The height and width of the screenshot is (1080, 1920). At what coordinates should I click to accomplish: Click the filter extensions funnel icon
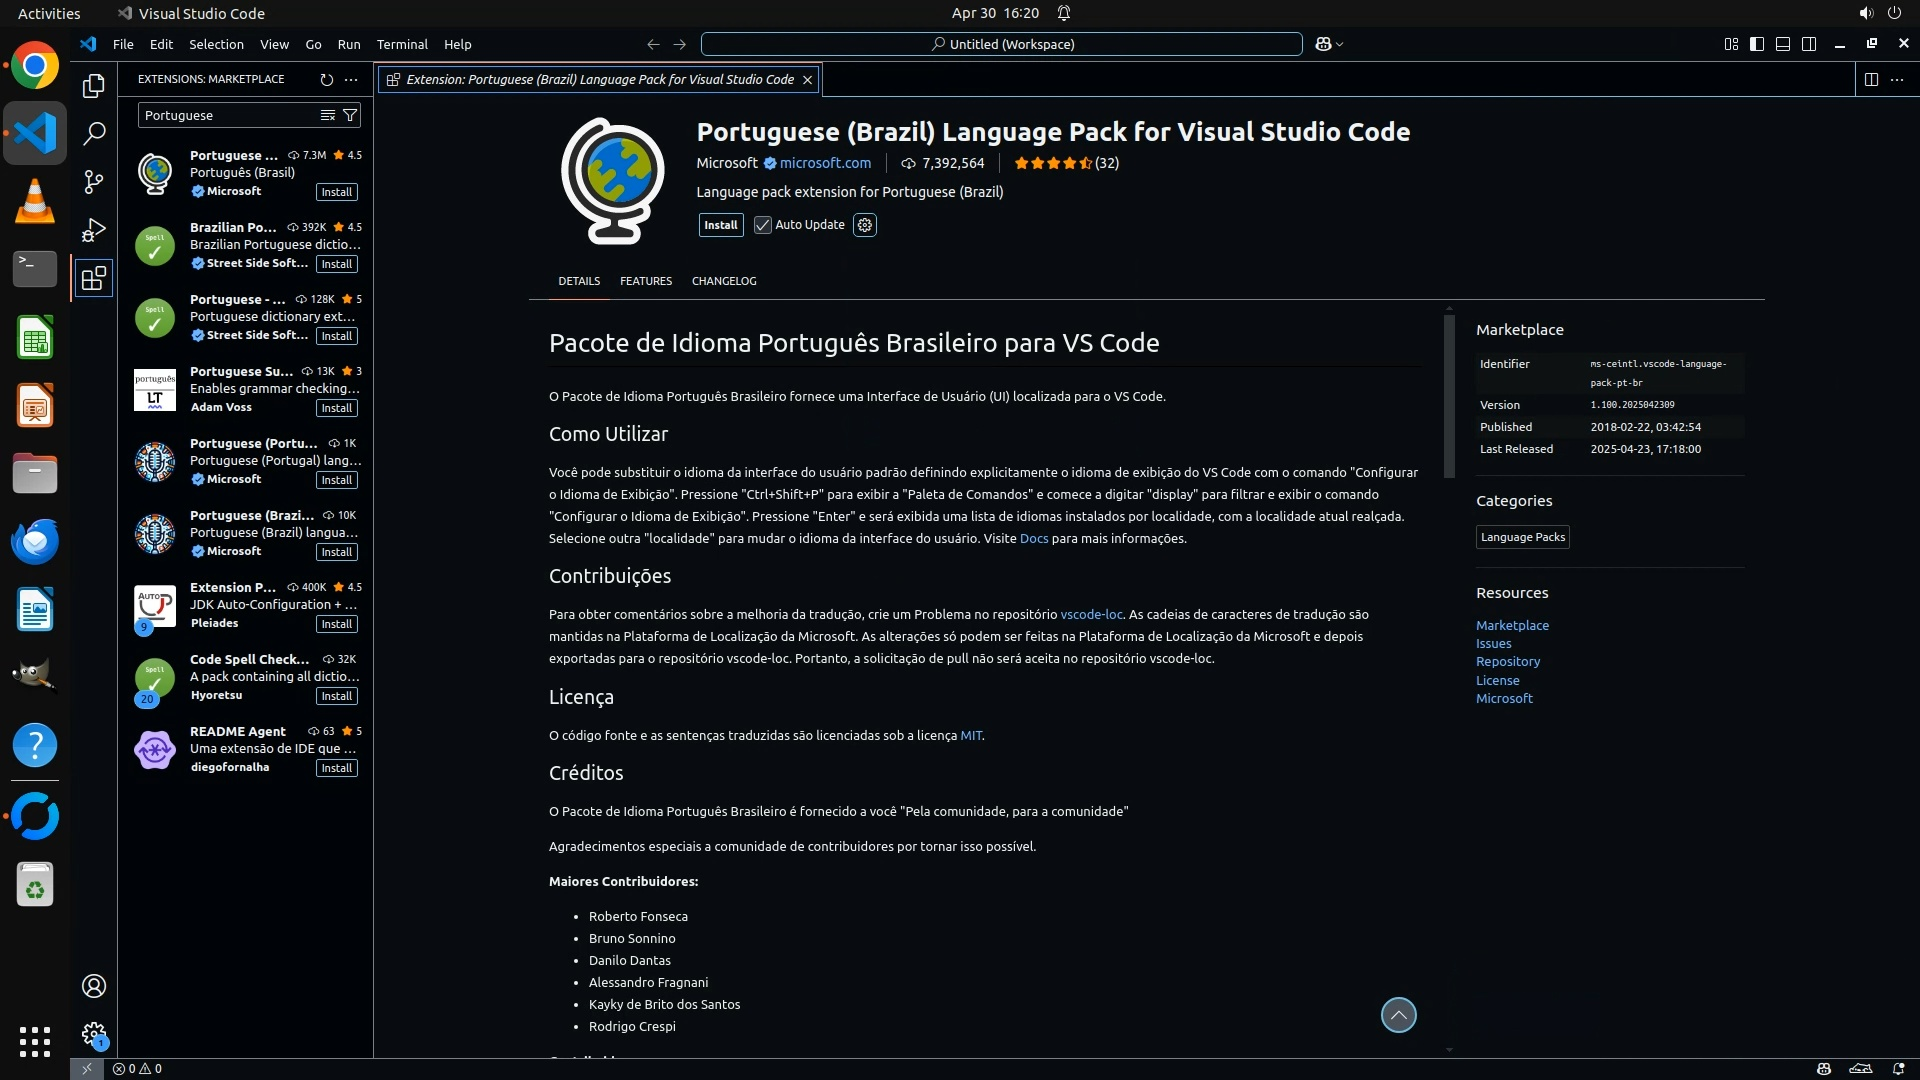350,115
